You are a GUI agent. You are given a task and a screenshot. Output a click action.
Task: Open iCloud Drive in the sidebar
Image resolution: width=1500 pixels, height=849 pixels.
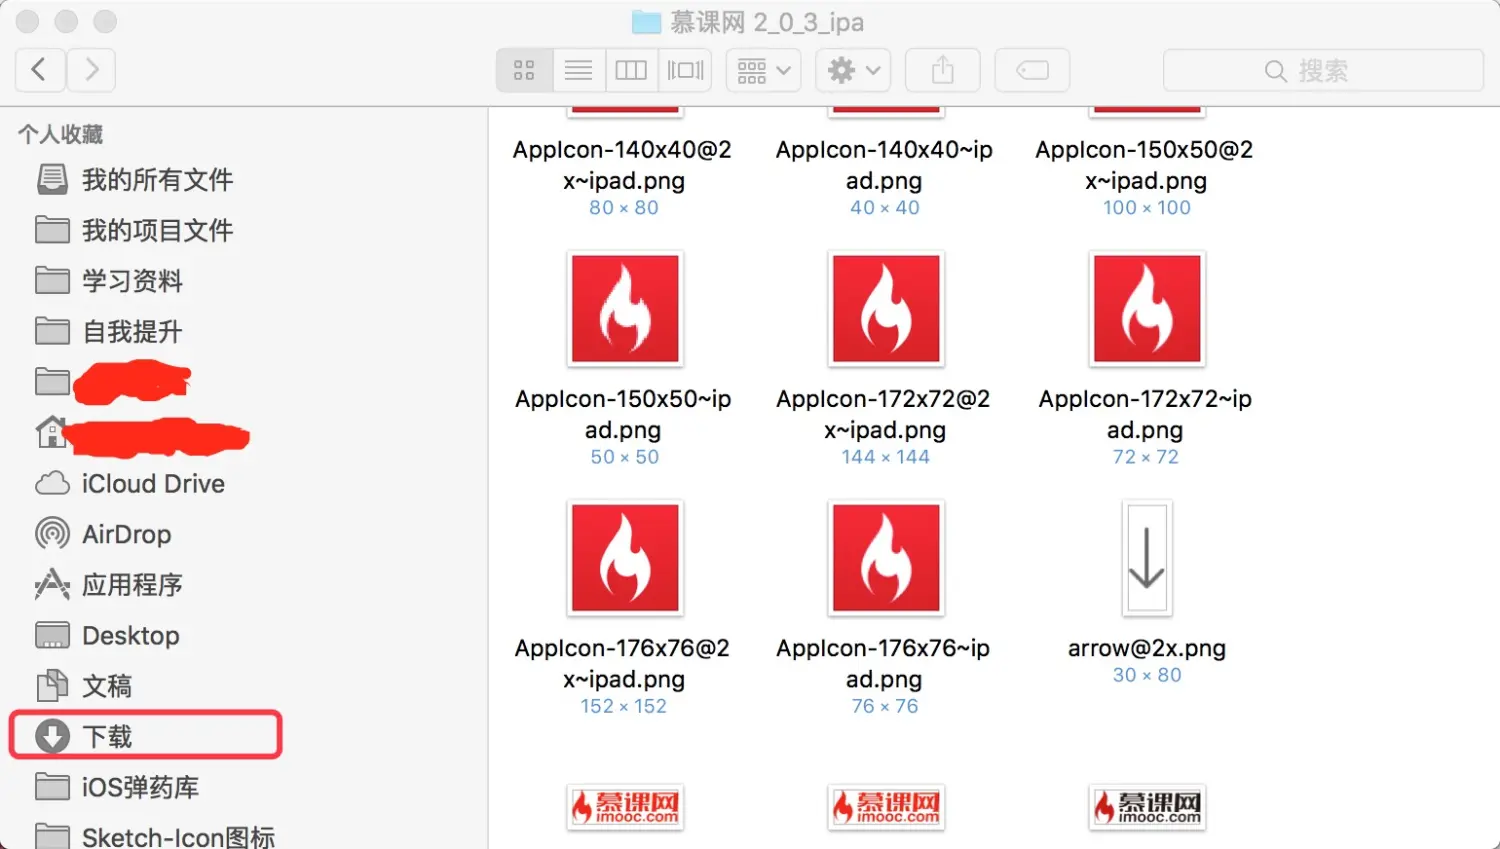(152, 484)
